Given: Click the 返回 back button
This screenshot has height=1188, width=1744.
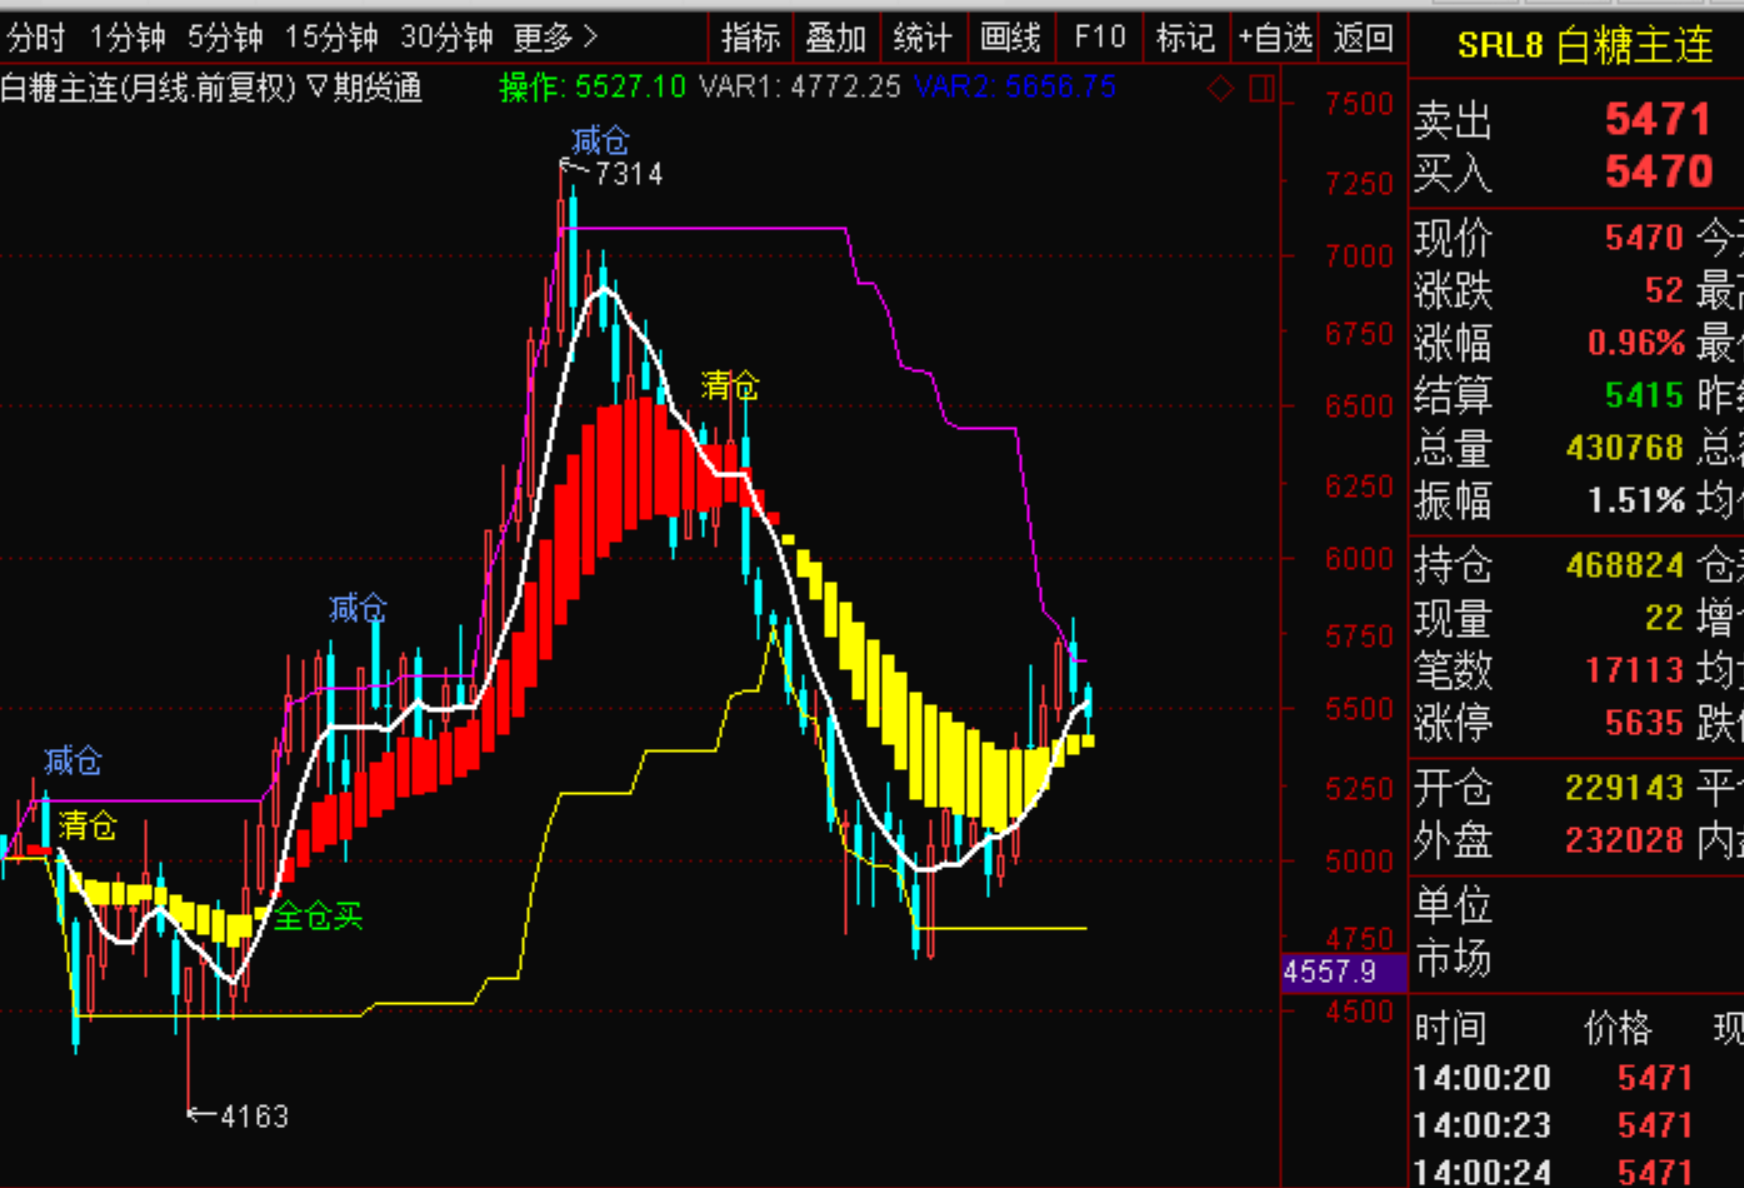Looking at the screenshot, I should coord(1363,38).
